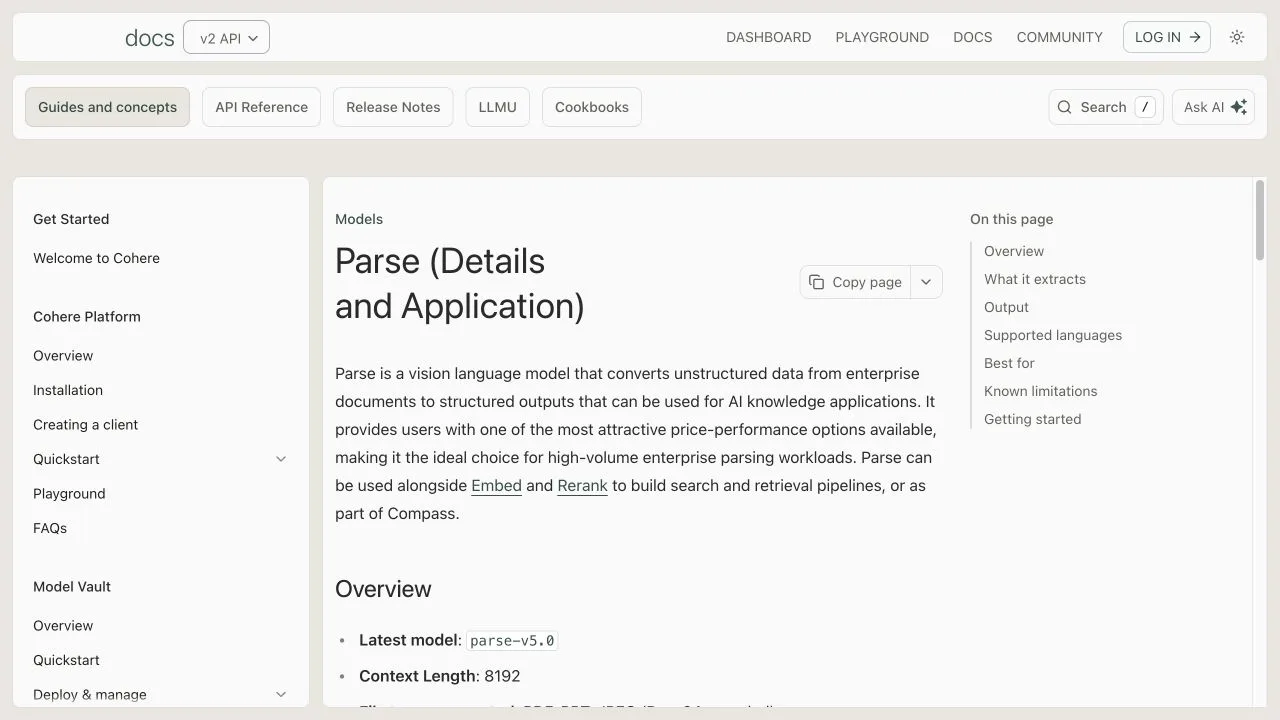Screen dimensions: 1280x720
Task: Go to PLAYGROUND in top navigation
Action: click(x=882, y=37)
